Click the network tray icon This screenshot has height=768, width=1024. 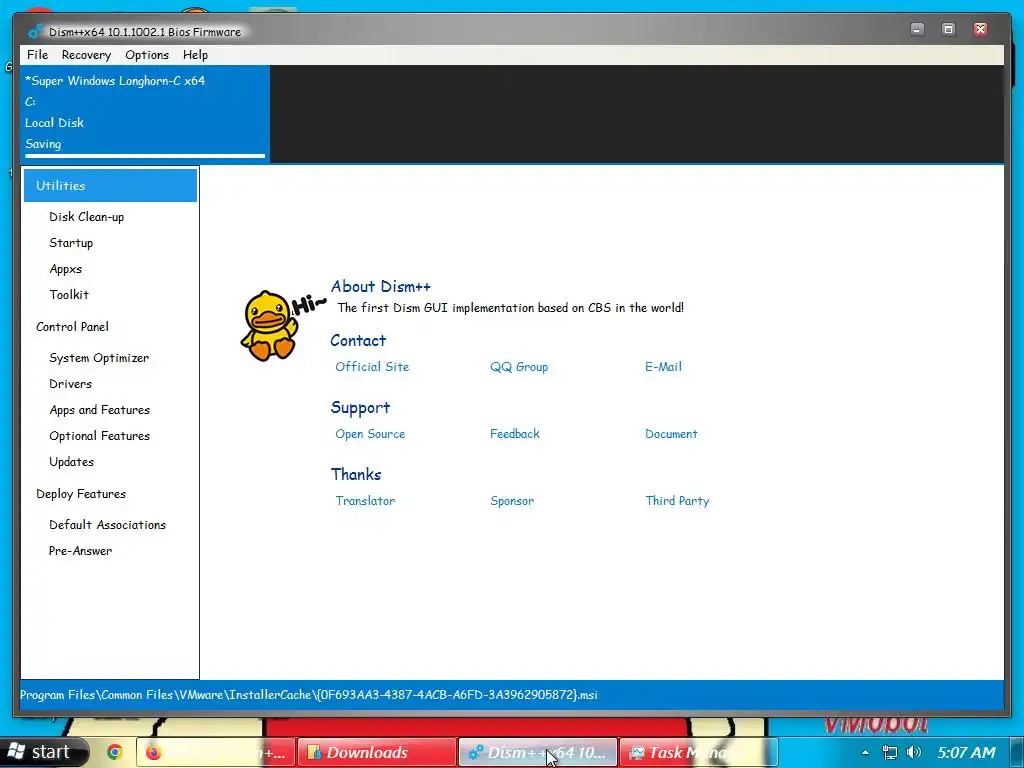pos(889,752)
